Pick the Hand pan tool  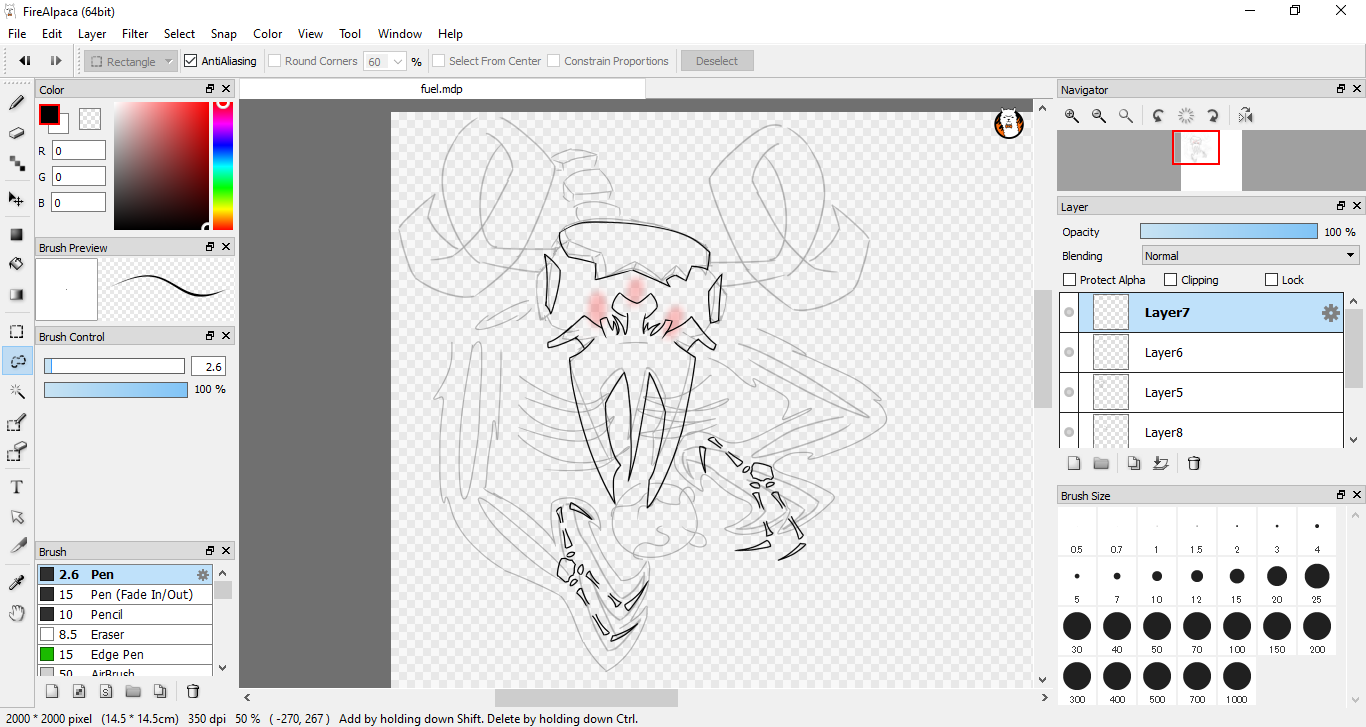click(16, 613)
